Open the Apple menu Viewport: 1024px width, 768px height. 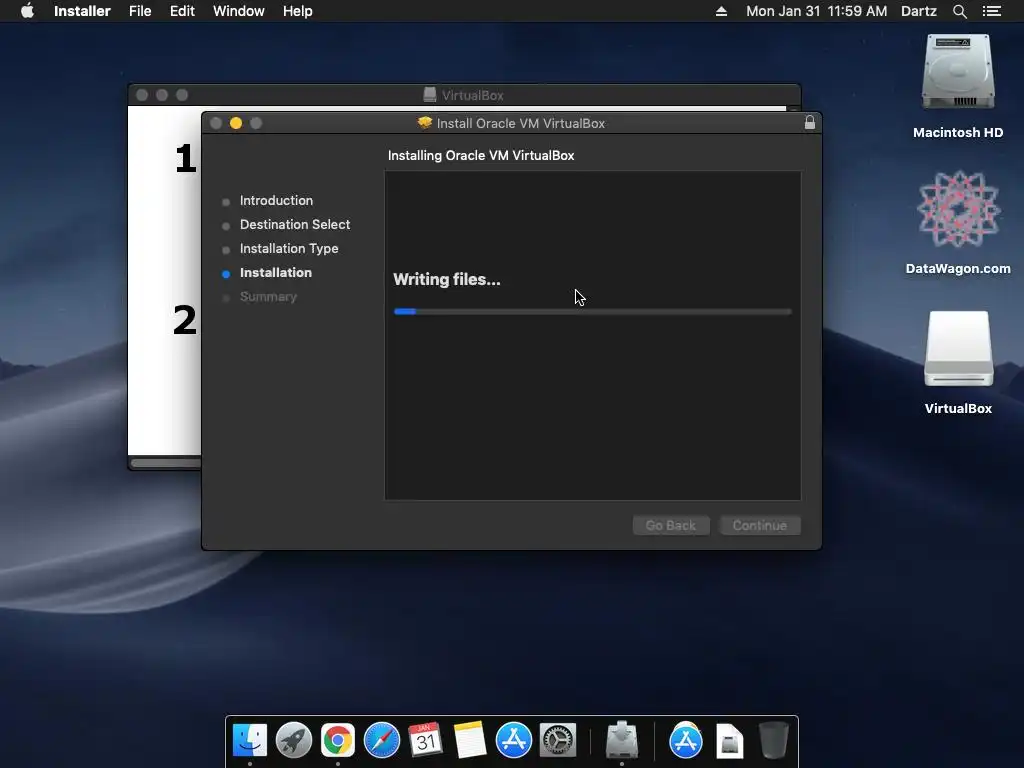click(27, 11)
